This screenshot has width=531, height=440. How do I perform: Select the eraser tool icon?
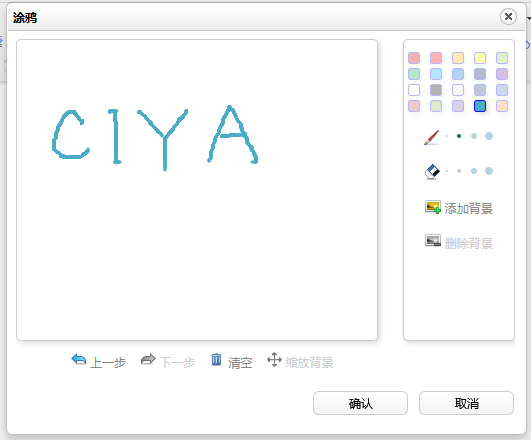pos(432,172)
